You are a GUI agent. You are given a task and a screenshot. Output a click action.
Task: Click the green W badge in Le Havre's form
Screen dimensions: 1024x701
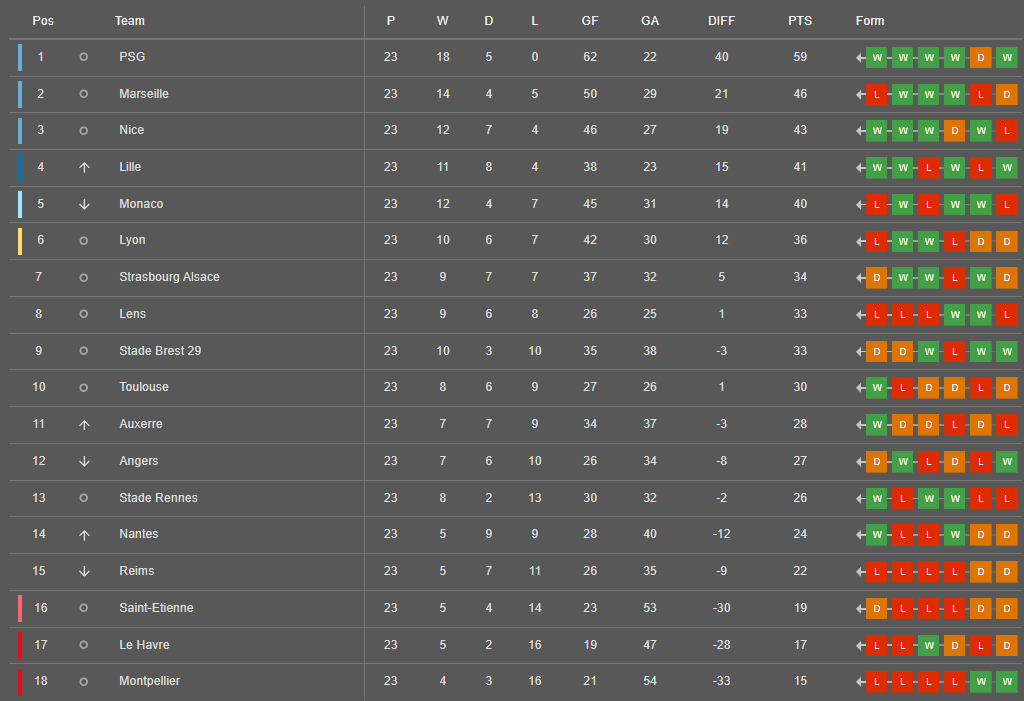[x=928, y=645]
